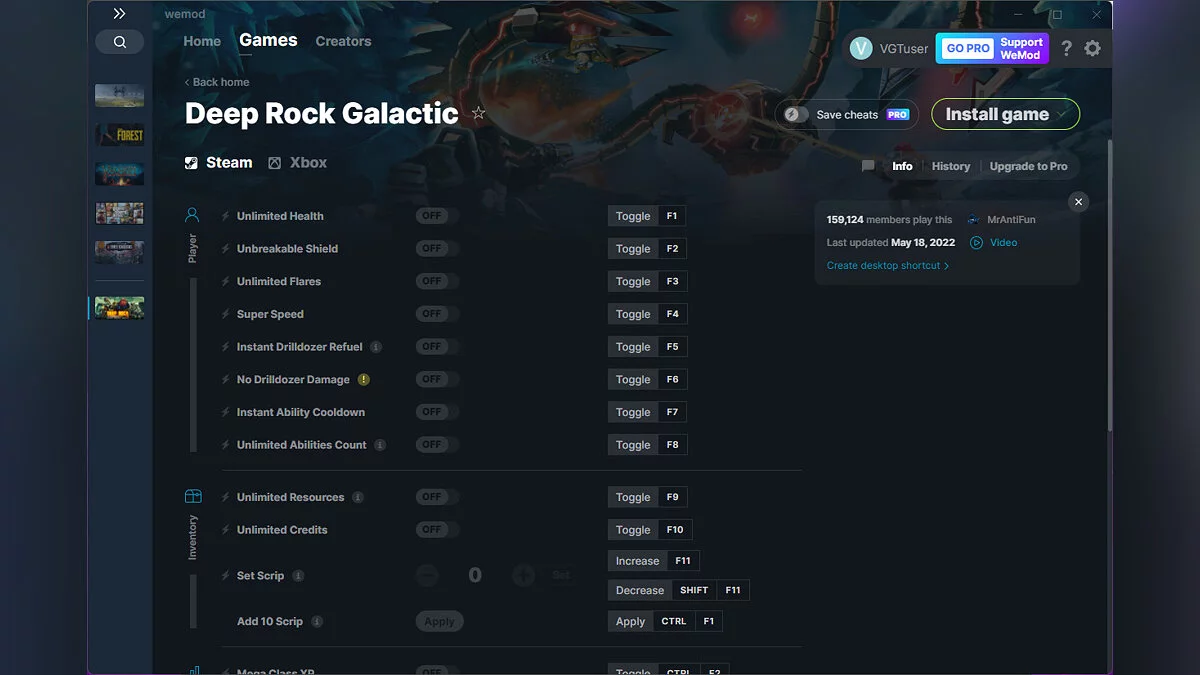Click the Apply button for Add 10 Scrip
The height and width of the screenshot is (675, 1200).
(x=439, y=621)
